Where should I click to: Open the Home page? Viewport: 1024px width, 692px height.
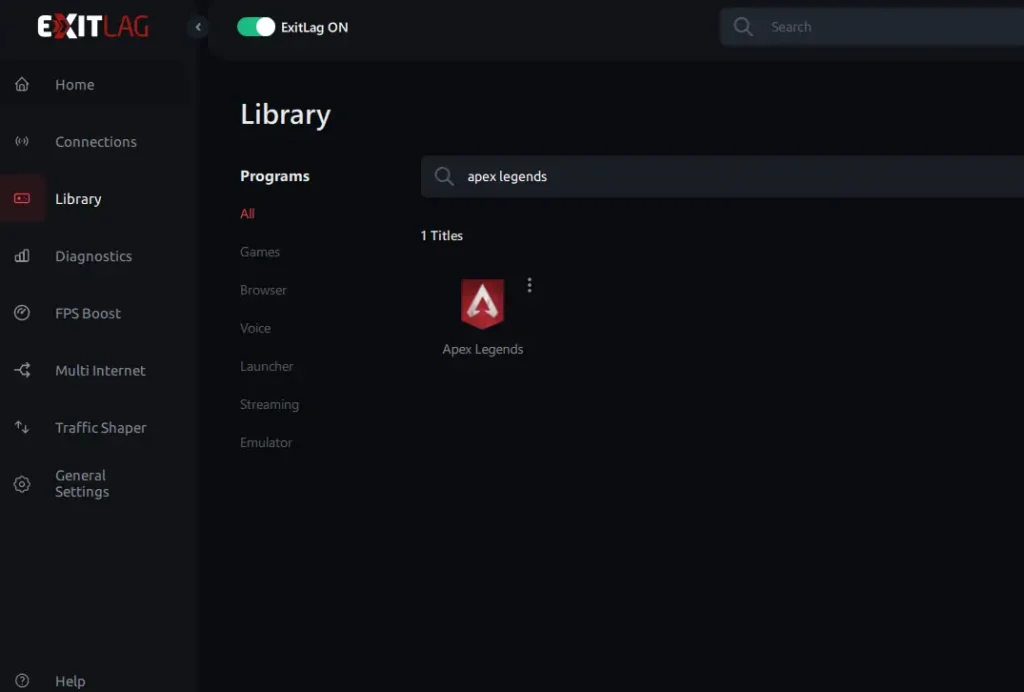[74, 85]
